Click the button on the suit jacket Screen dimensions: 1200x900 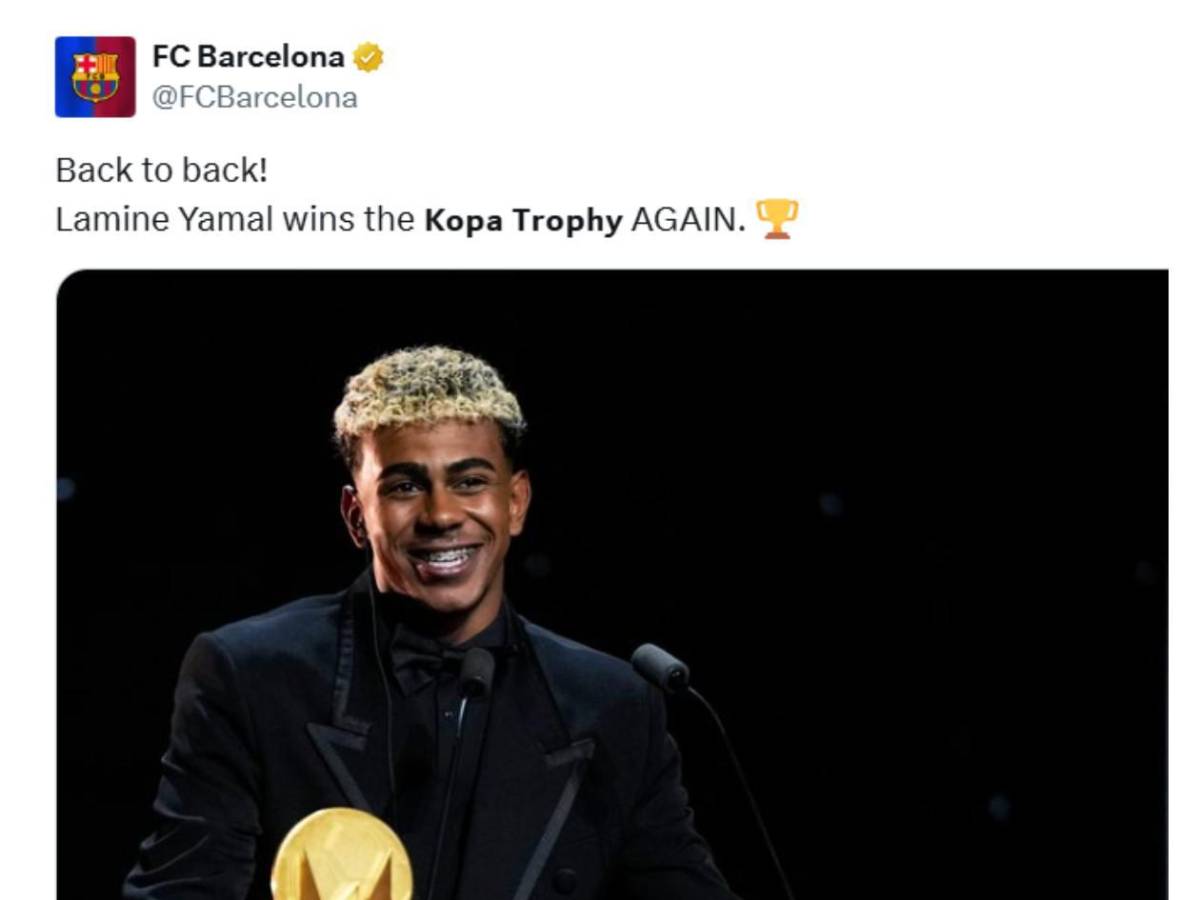click(565, 882)
